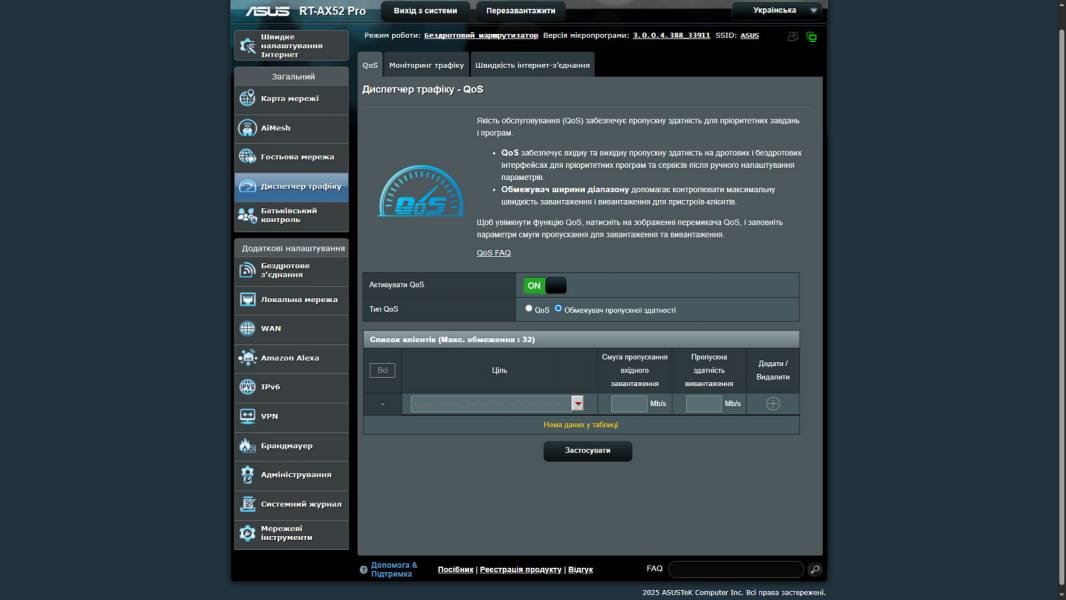1066x600 pixels.
Task: Select Обмежувач пропускної здатності radio option
Action: tap(558, 309)
